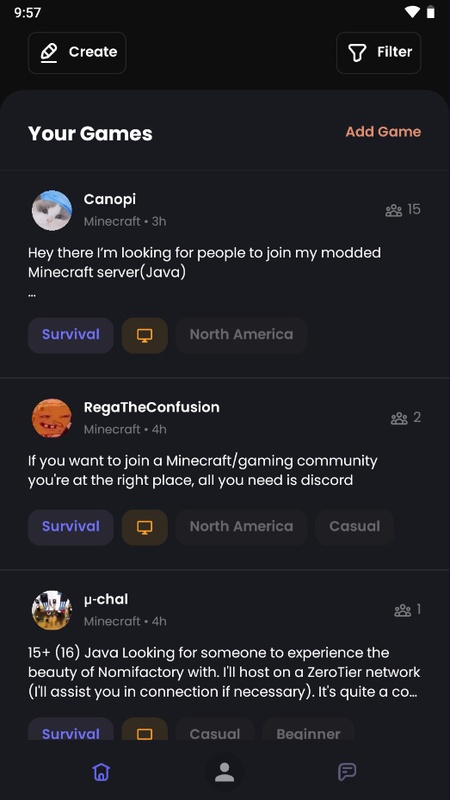Tap the Survival tag on Canopi's post
Image resolution: width=450 pixels, height=800 pixels.
[71, 335]
